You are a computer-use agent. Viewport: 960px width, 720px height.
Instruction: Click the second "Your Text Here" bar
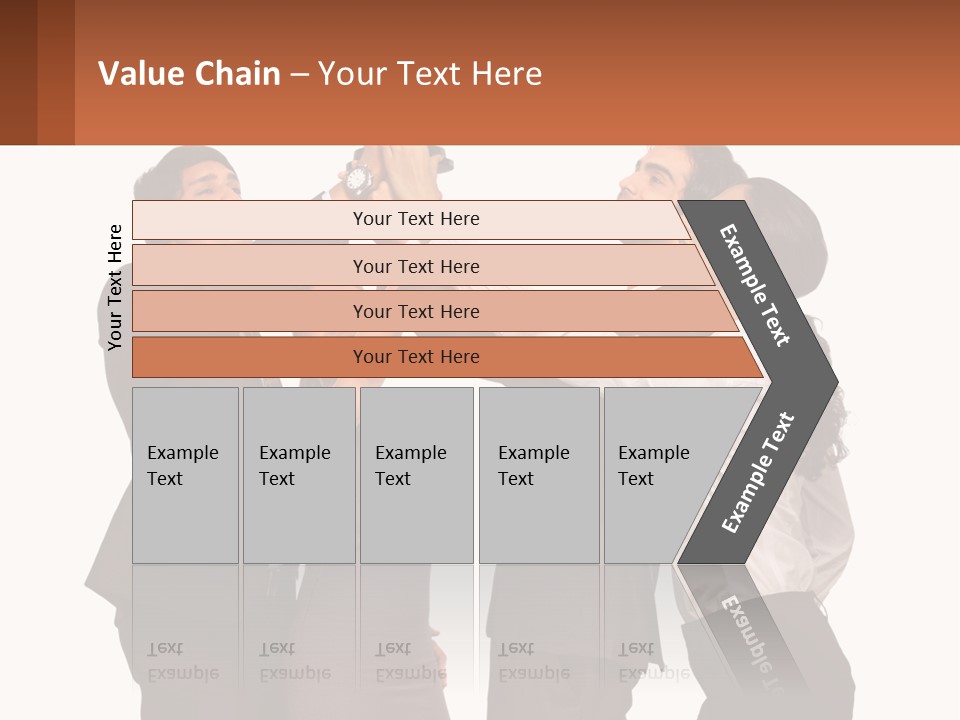415,266
